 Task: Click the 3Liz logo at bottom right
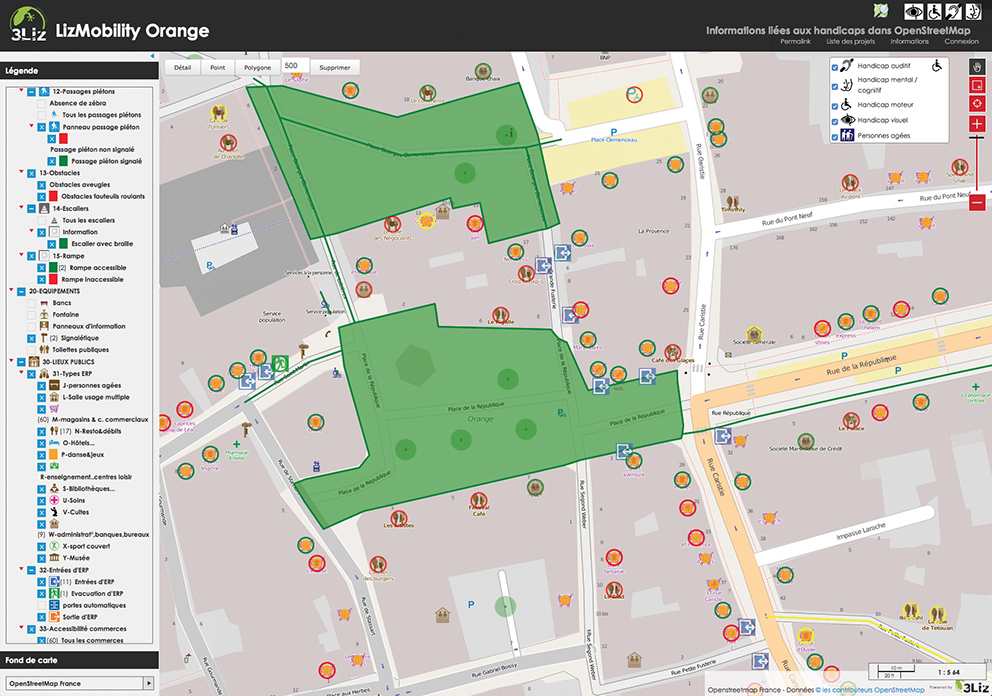click(972, 687)
